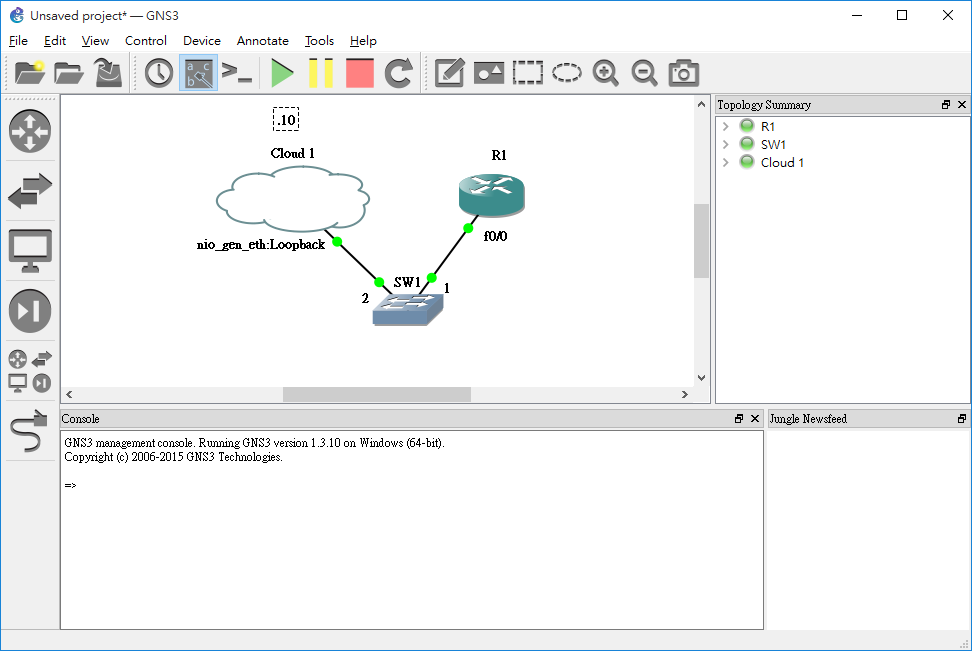The width and height of the screenshot is (972, 651).
Task: Close the Console panel
Action: tap(755, 418)
